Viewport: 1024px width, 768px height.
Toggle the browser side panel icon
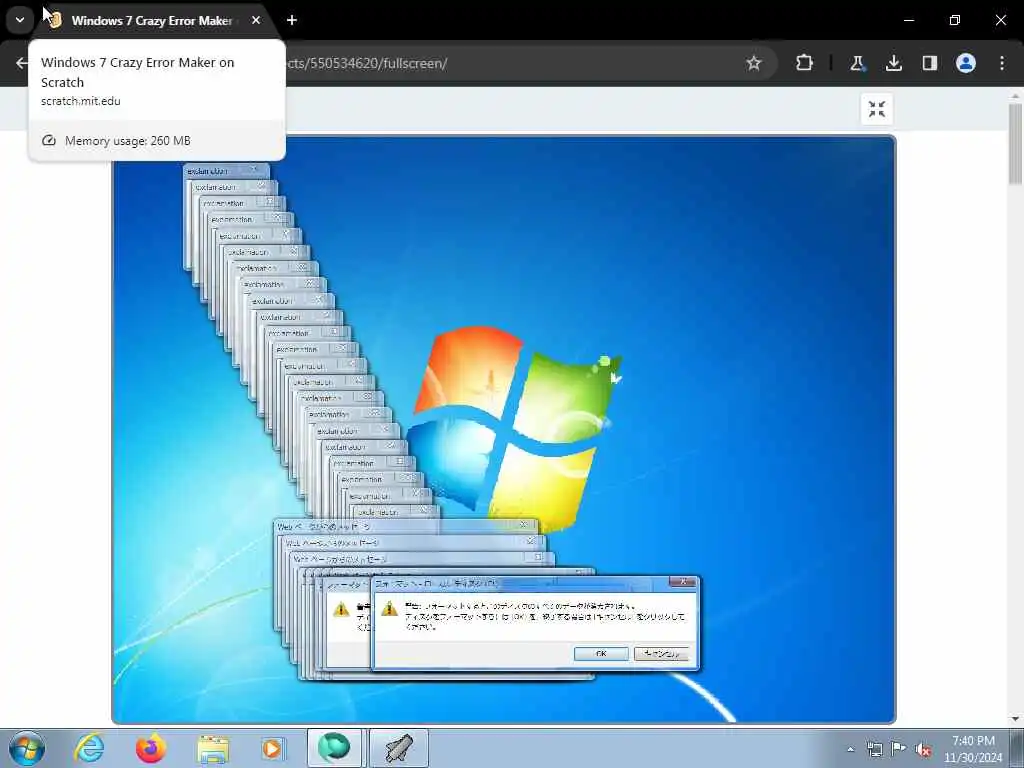pos(929,63)
